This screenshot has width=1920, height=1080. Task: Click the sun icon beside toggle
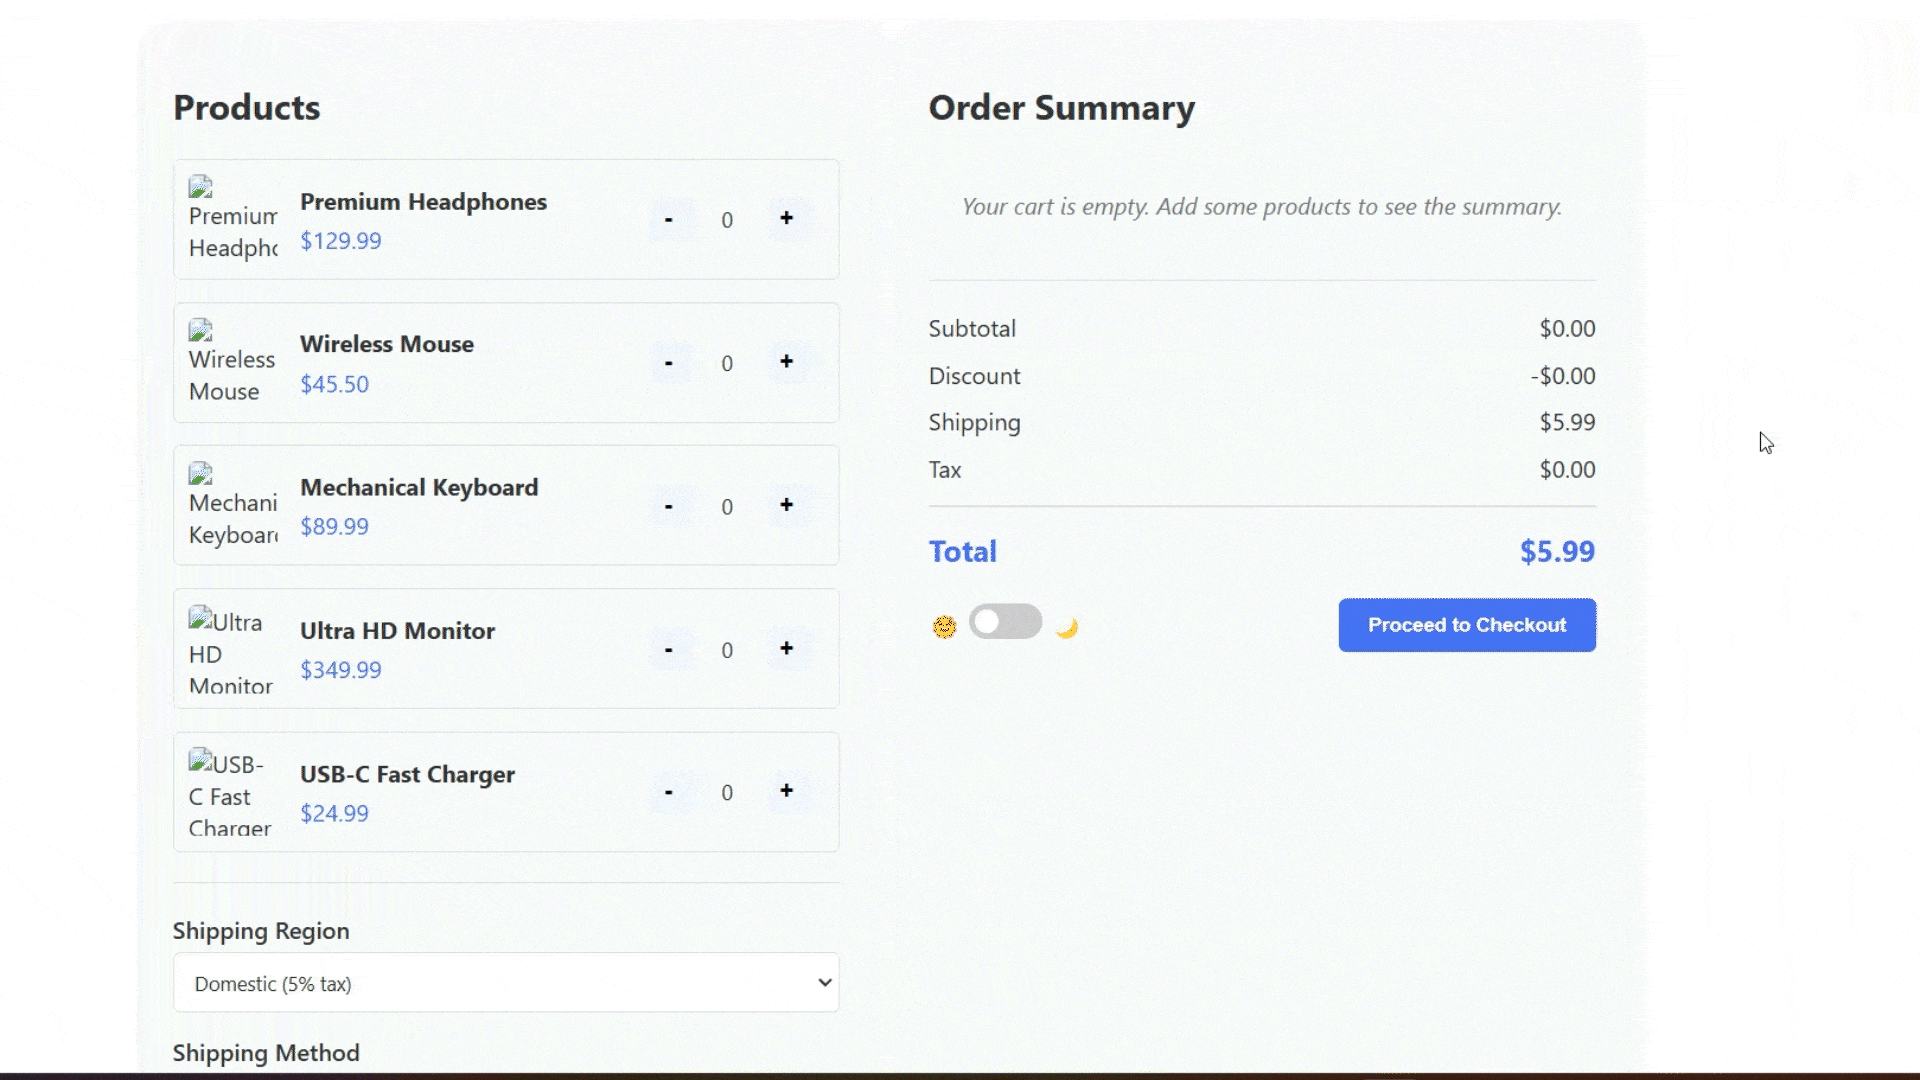944,627
